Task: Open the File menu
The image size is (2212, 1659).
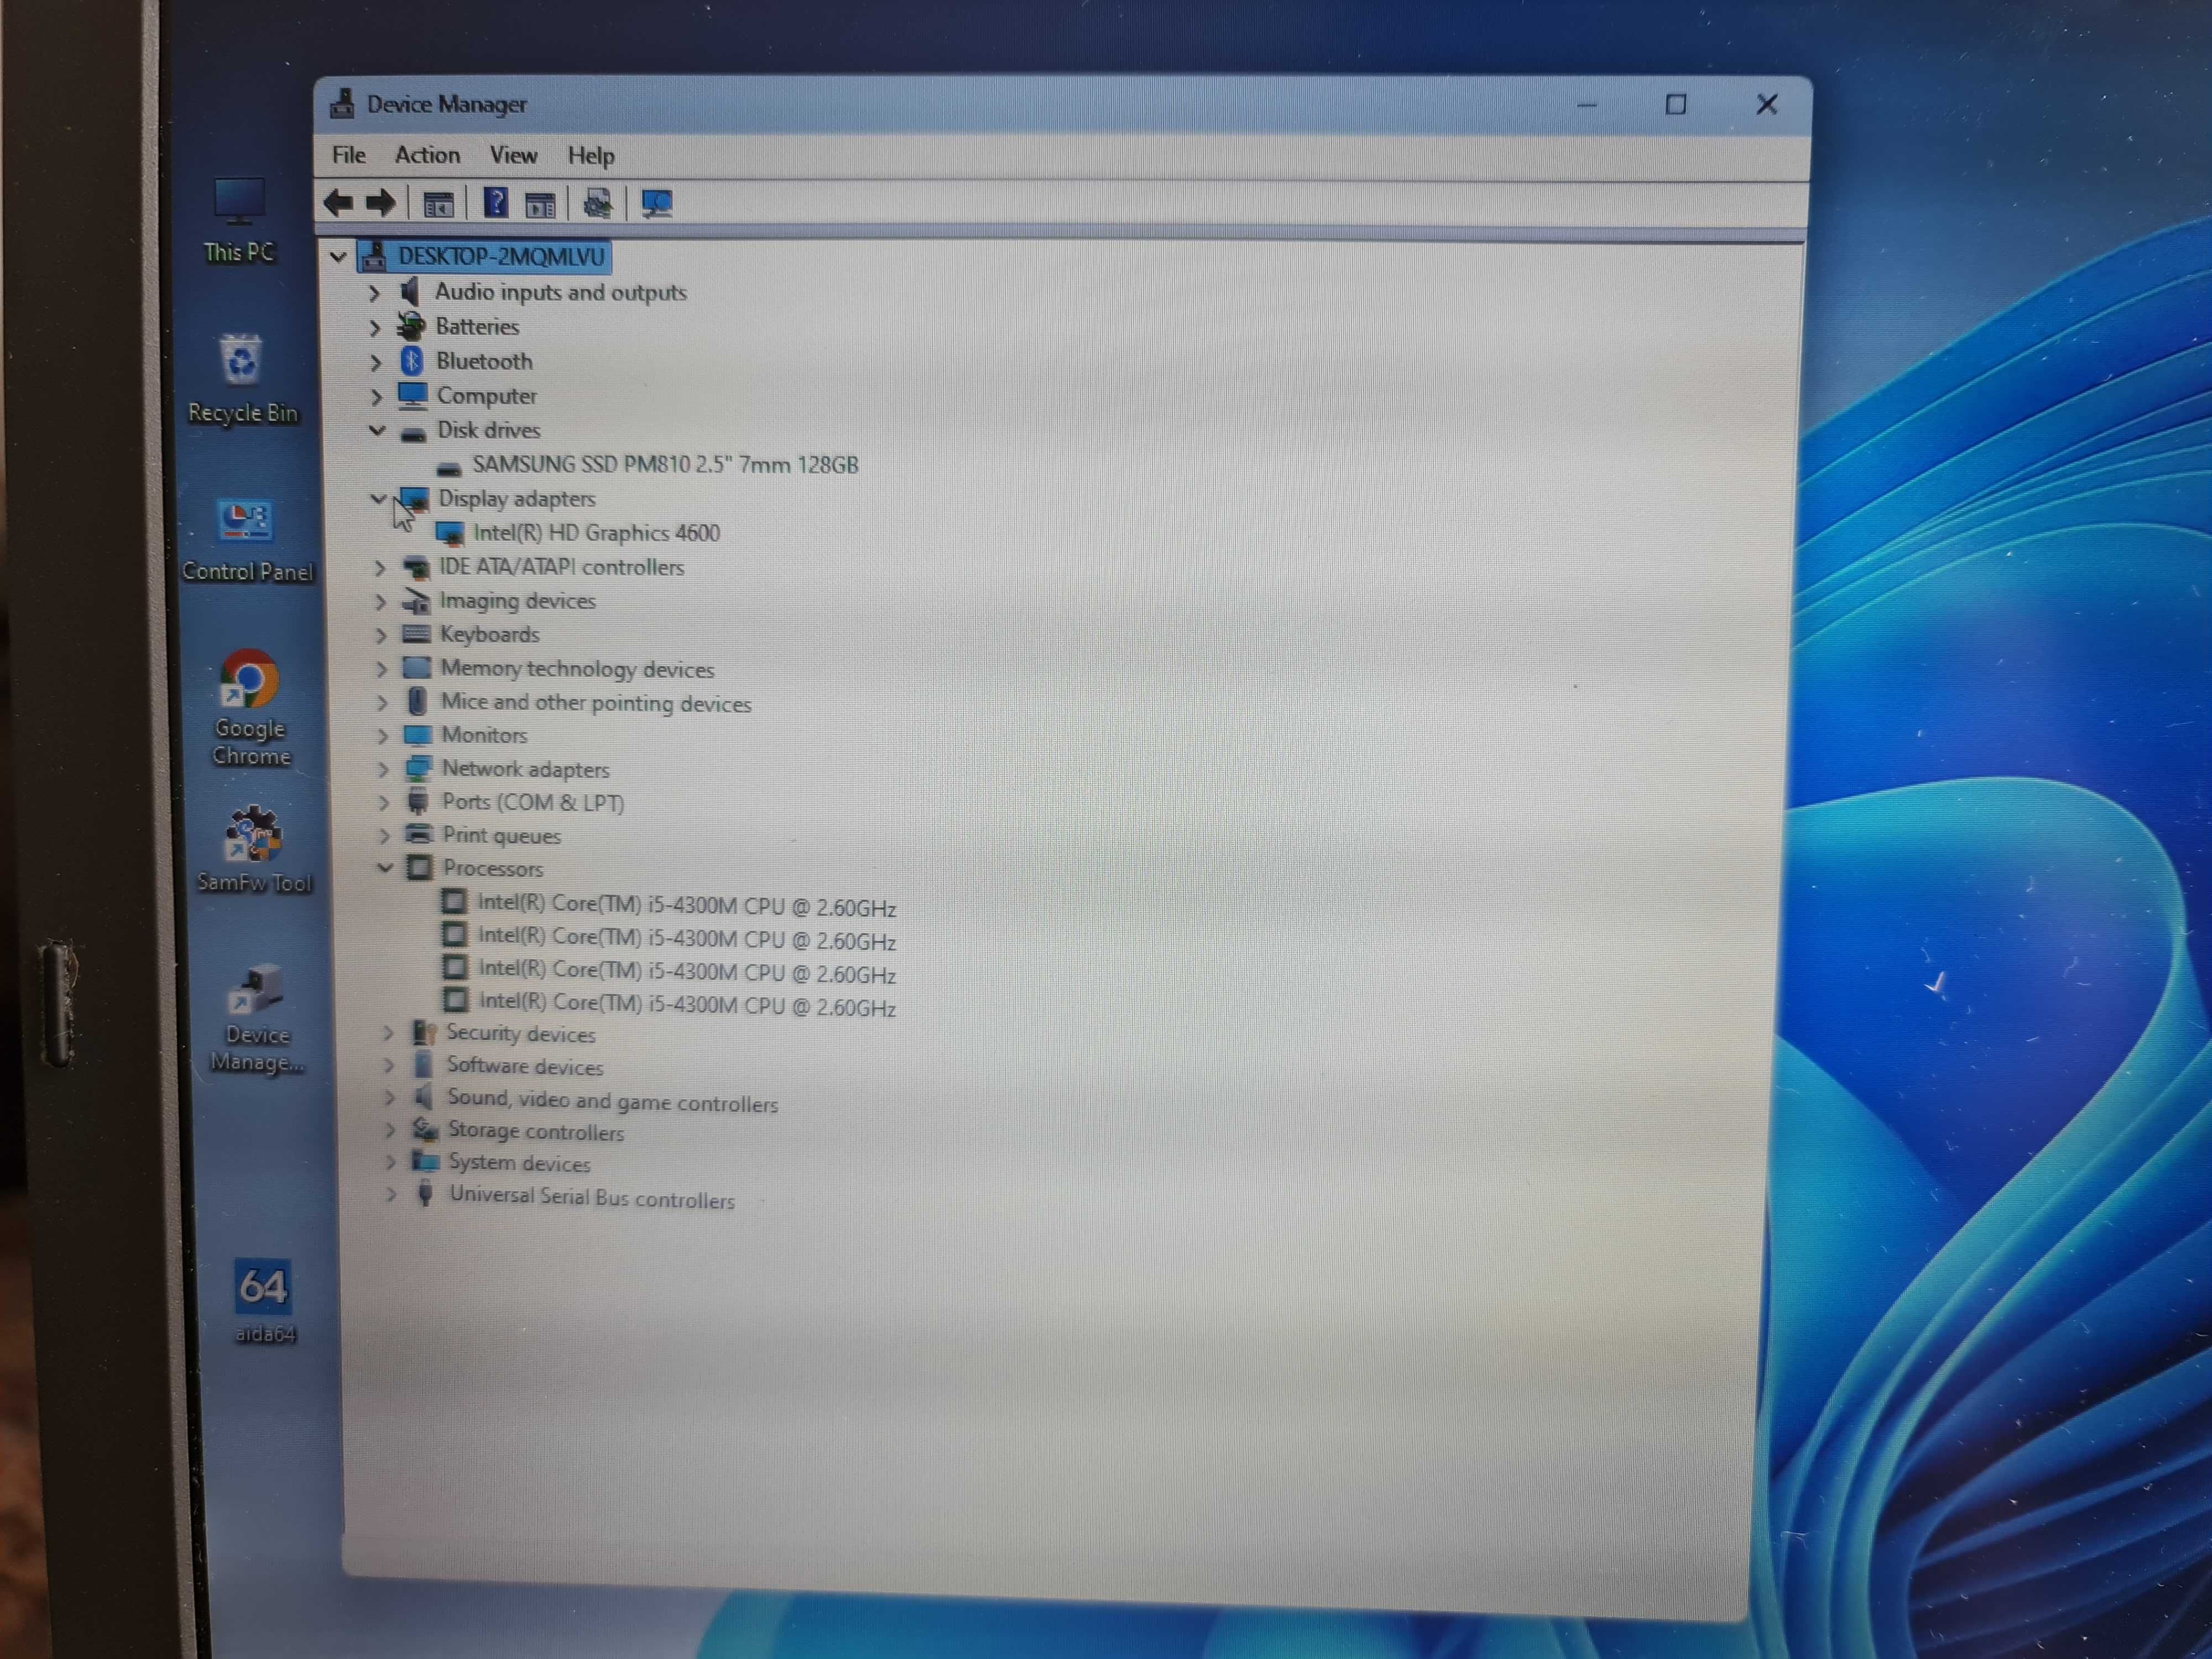Action: pos(349,155)
